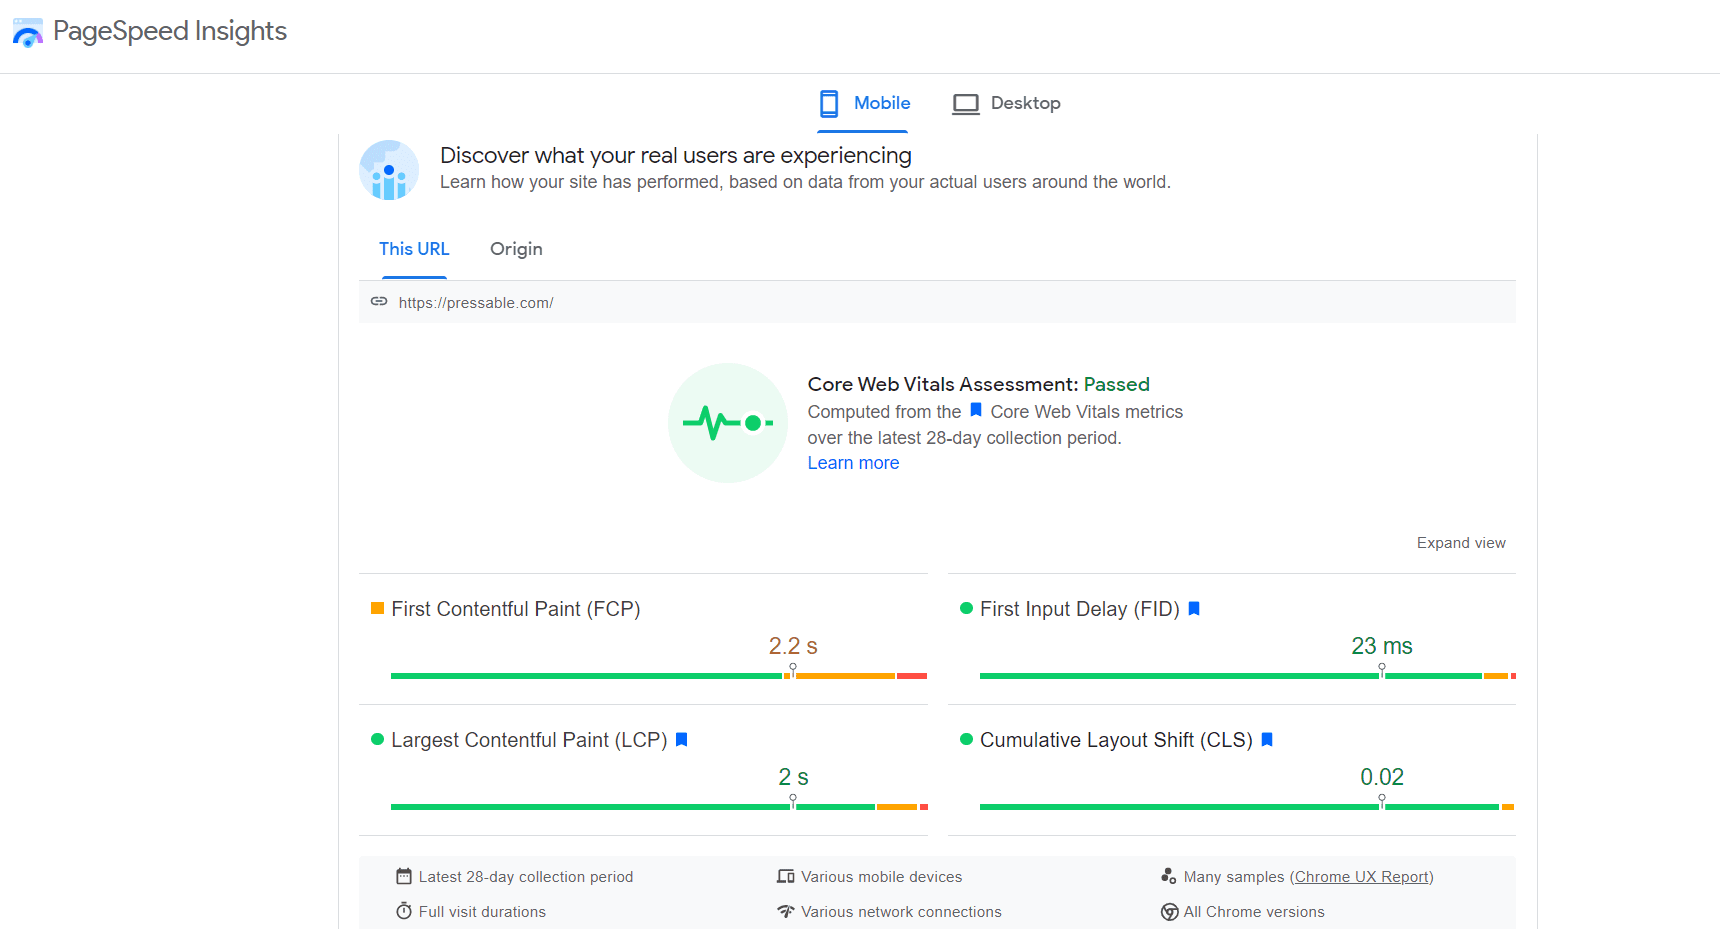Image resolution: width=1720 pixels, height=929 pixels.
Task: Switch to the Mobile tab
Action: [x=863, y=104]
